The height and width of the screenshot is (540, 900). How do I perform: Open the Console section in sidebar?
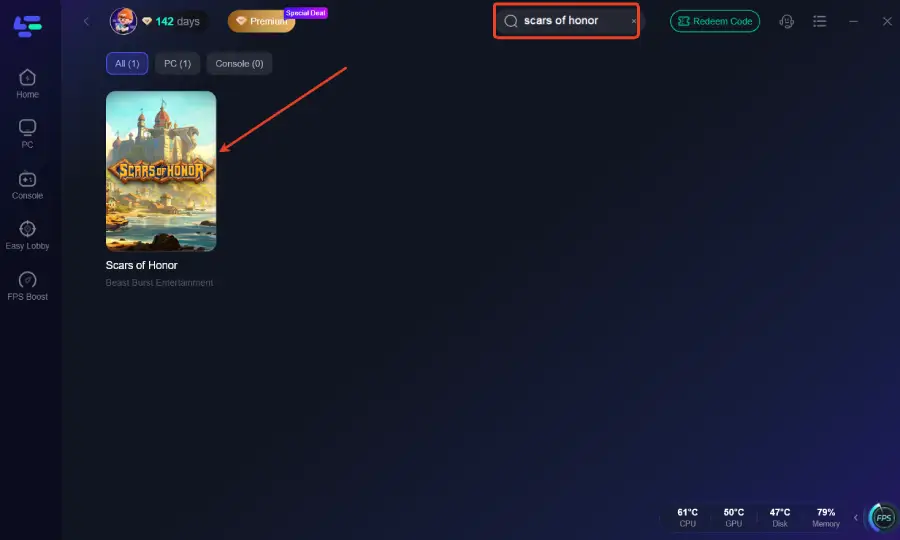[27, 185]
